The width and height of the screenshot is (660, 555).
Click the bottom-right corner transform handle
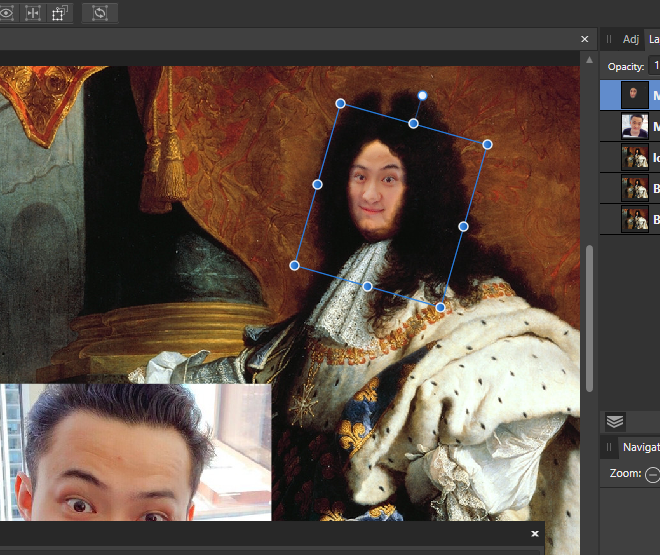(x=440, y=308)
